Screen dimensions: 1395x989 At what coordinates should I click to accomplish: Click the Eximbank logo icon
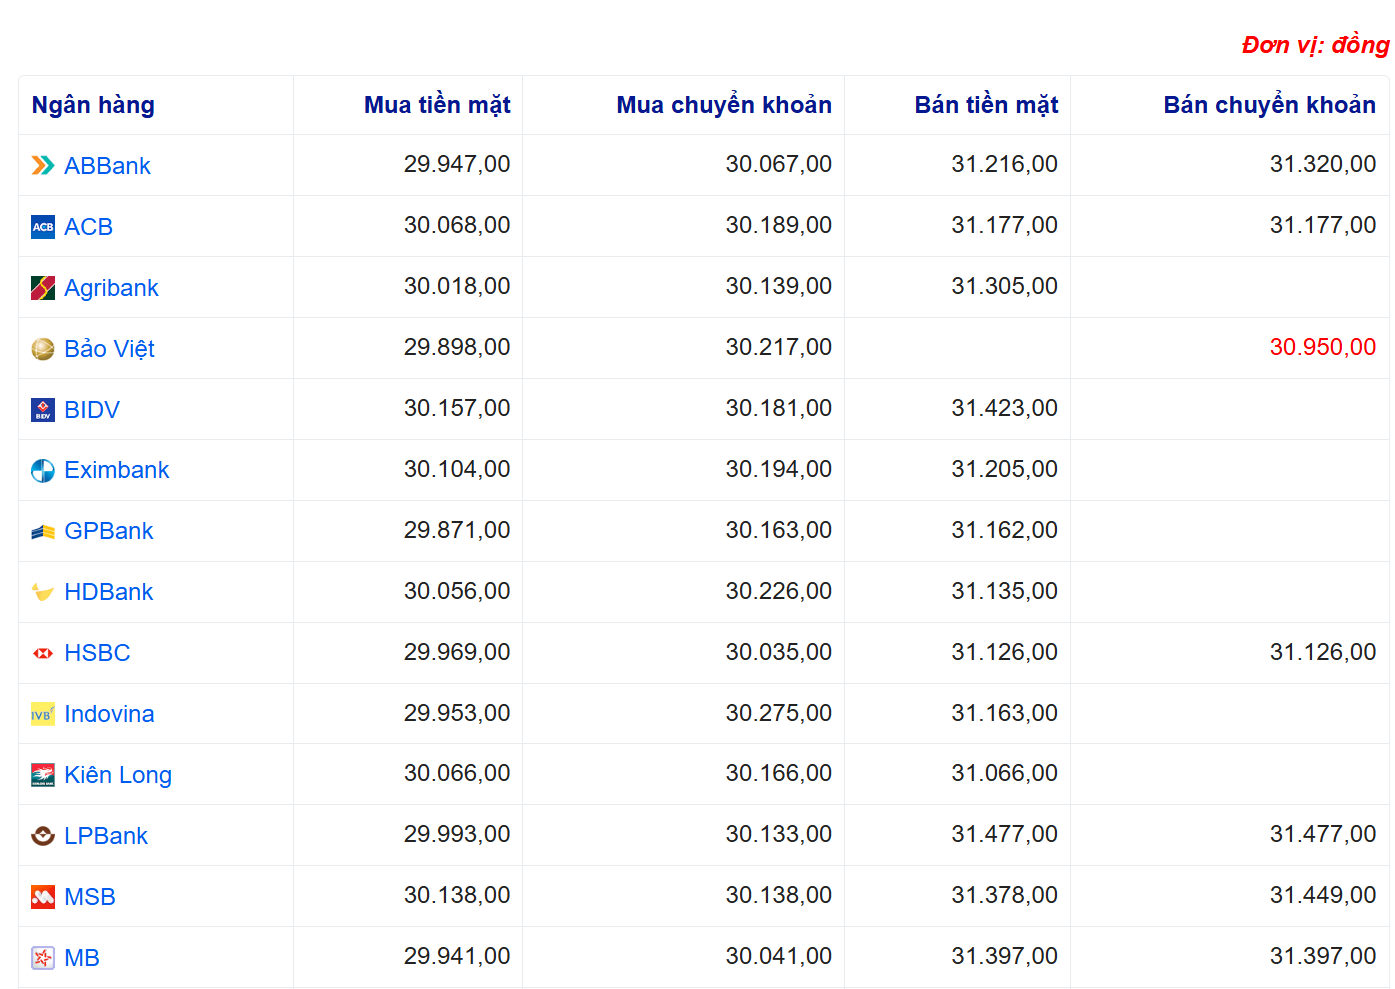[42, 471]
